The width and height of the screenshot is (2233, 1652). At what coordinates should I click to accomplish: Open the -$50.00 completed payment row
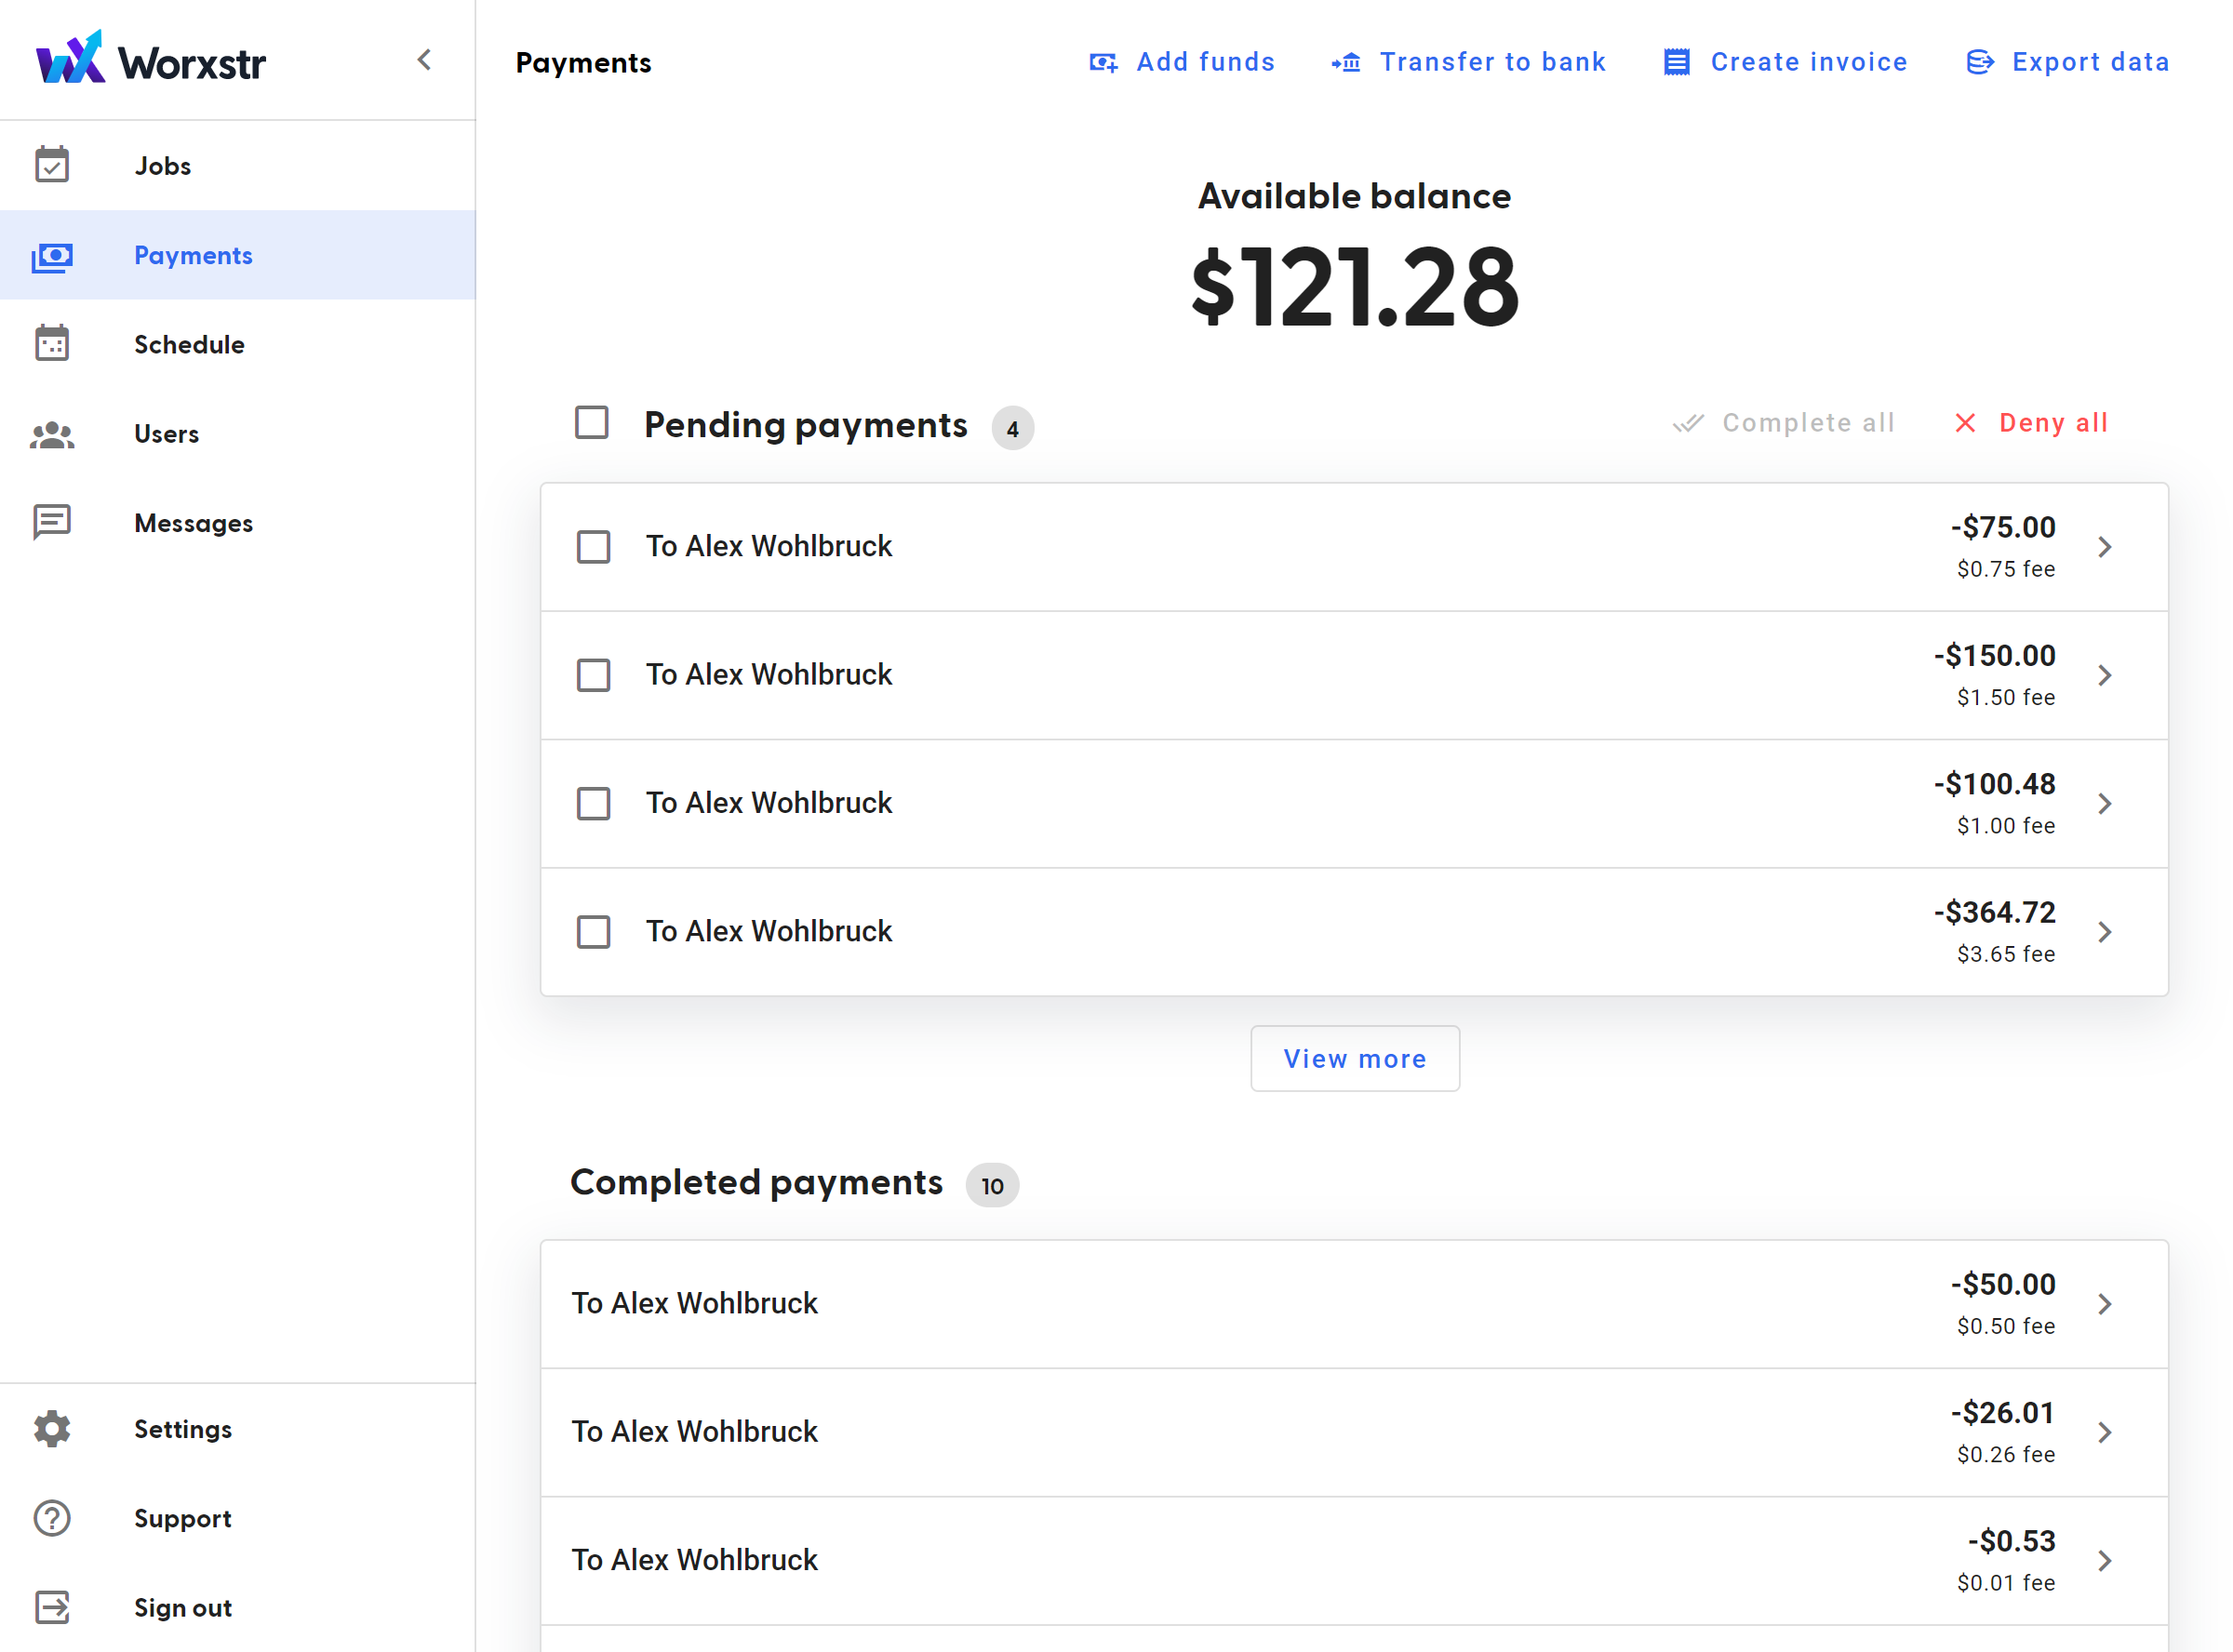tap(1354, 1304)
